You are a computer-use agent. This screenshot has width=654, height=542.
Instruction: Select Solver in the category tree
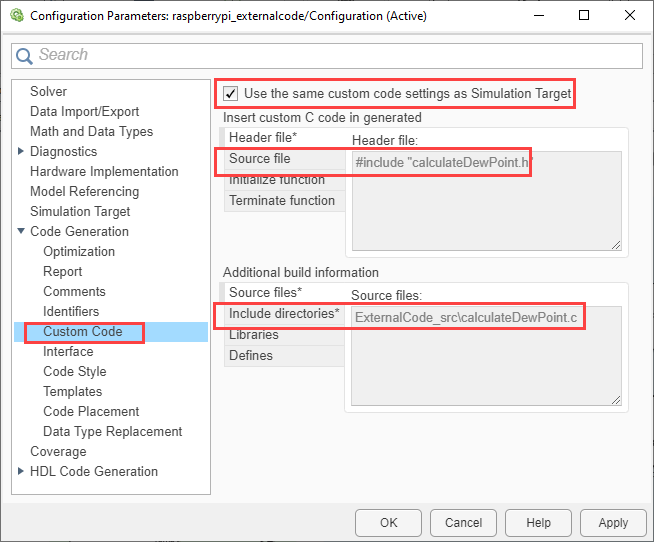click(49, 92)
